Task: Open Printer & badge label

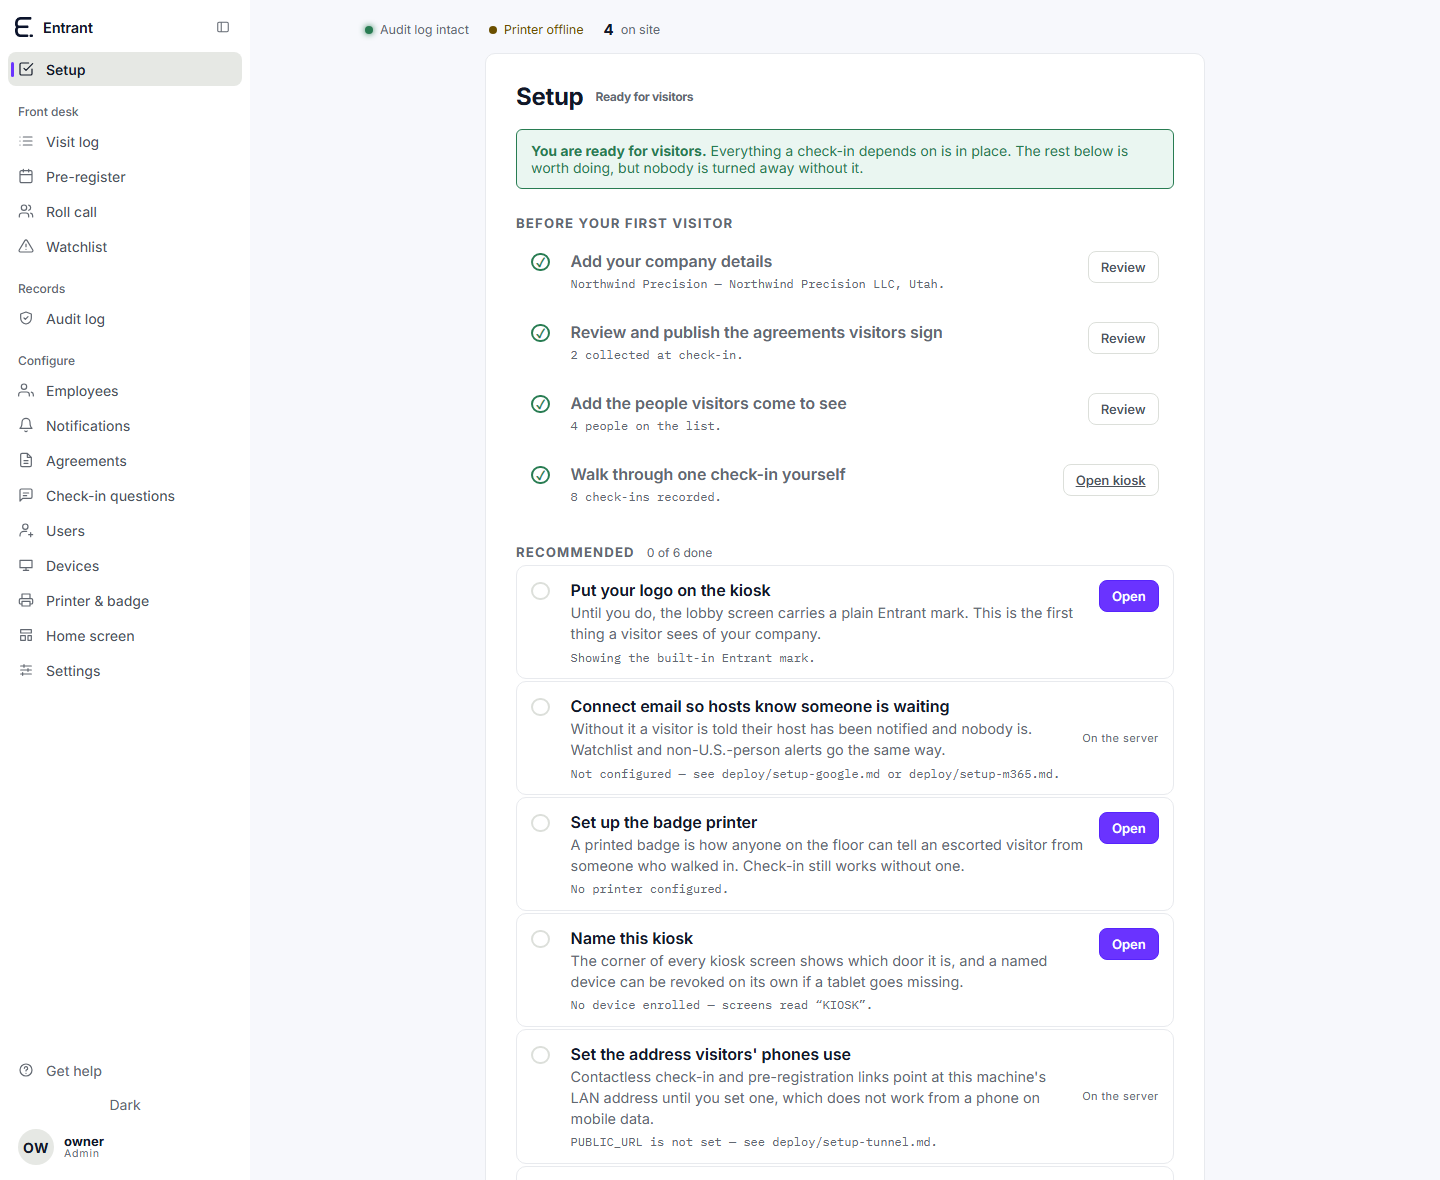Action: [x=97, y=601]
